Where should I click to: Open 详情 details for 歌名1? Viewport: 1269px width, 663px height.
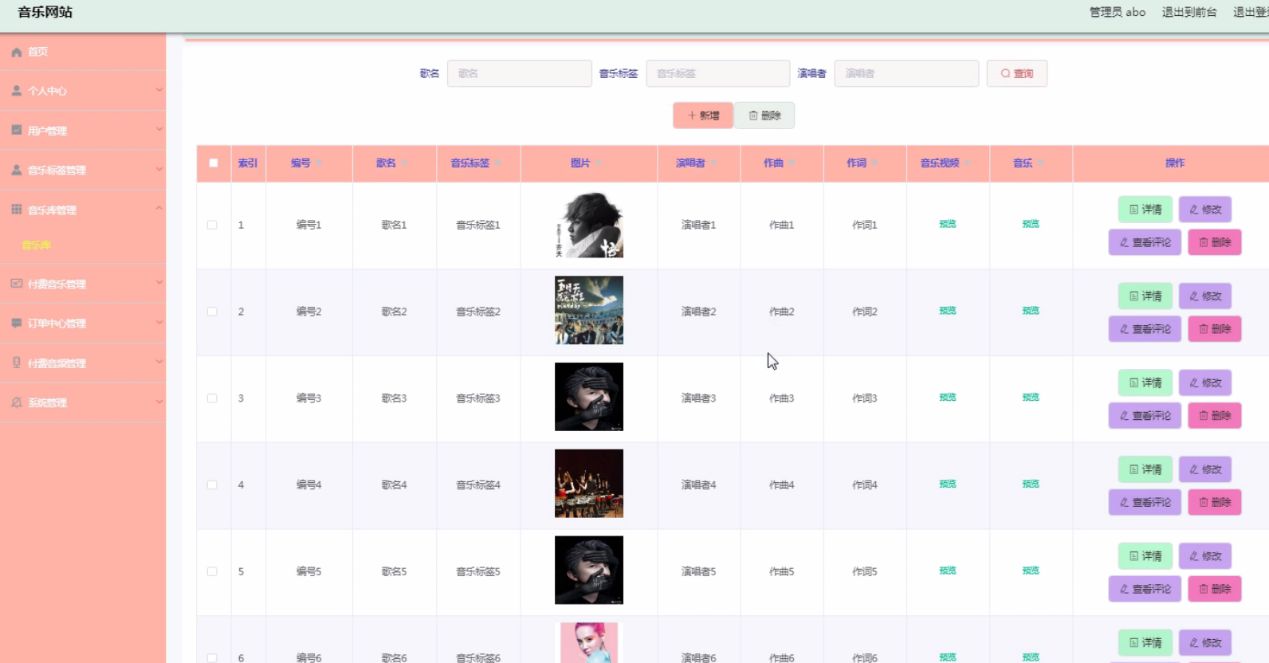1145,210
